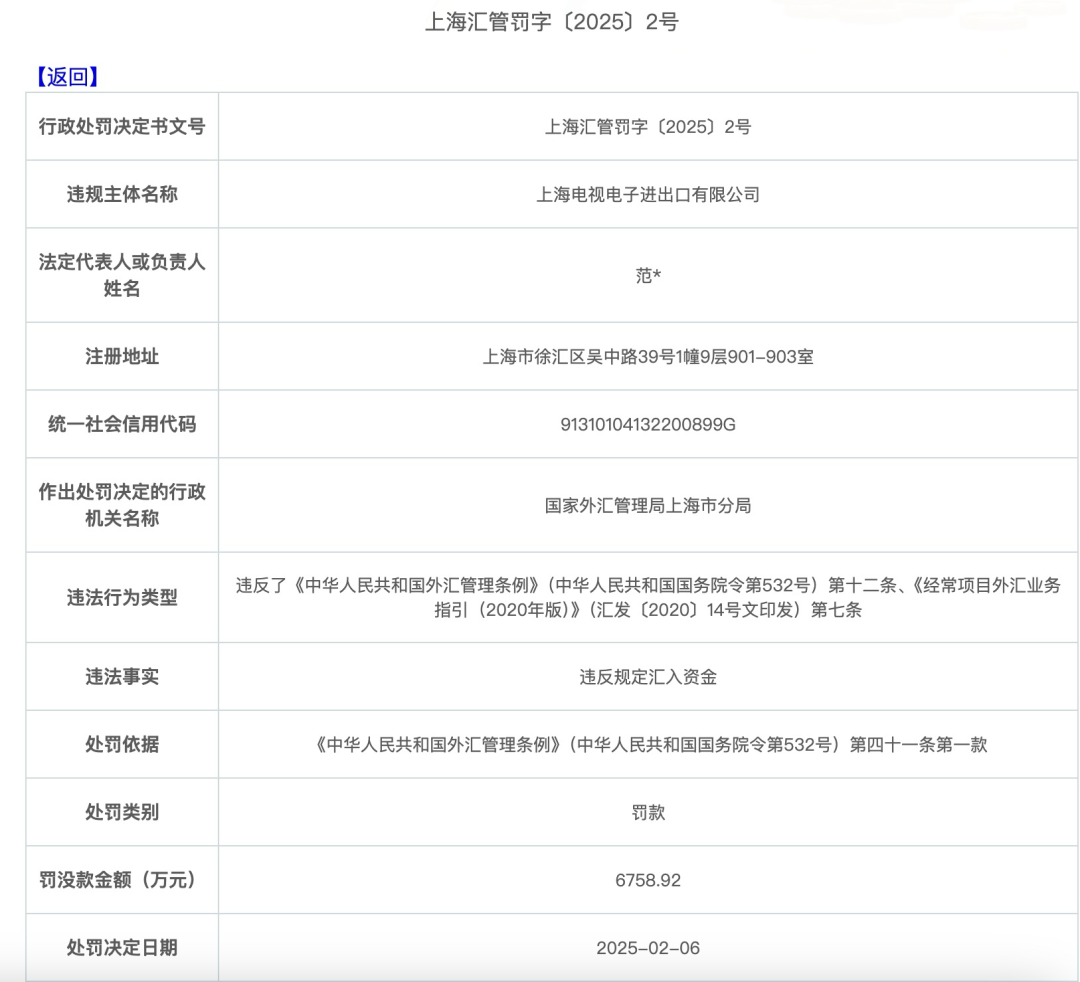The width and height of the screenshot is (1080, 982).
Task: Click the 罚没款金额（万元） label
Action: [x=122, y=880]
